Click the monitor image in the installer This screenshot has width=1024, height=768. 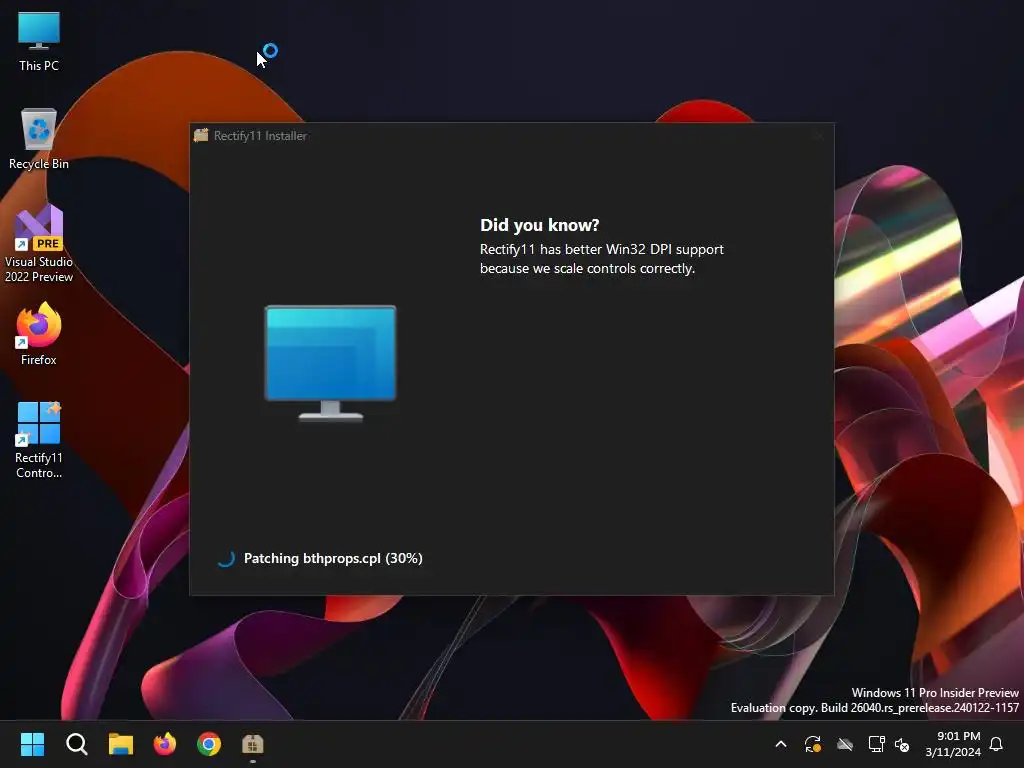pyautogui.click(x=330, y=363)
